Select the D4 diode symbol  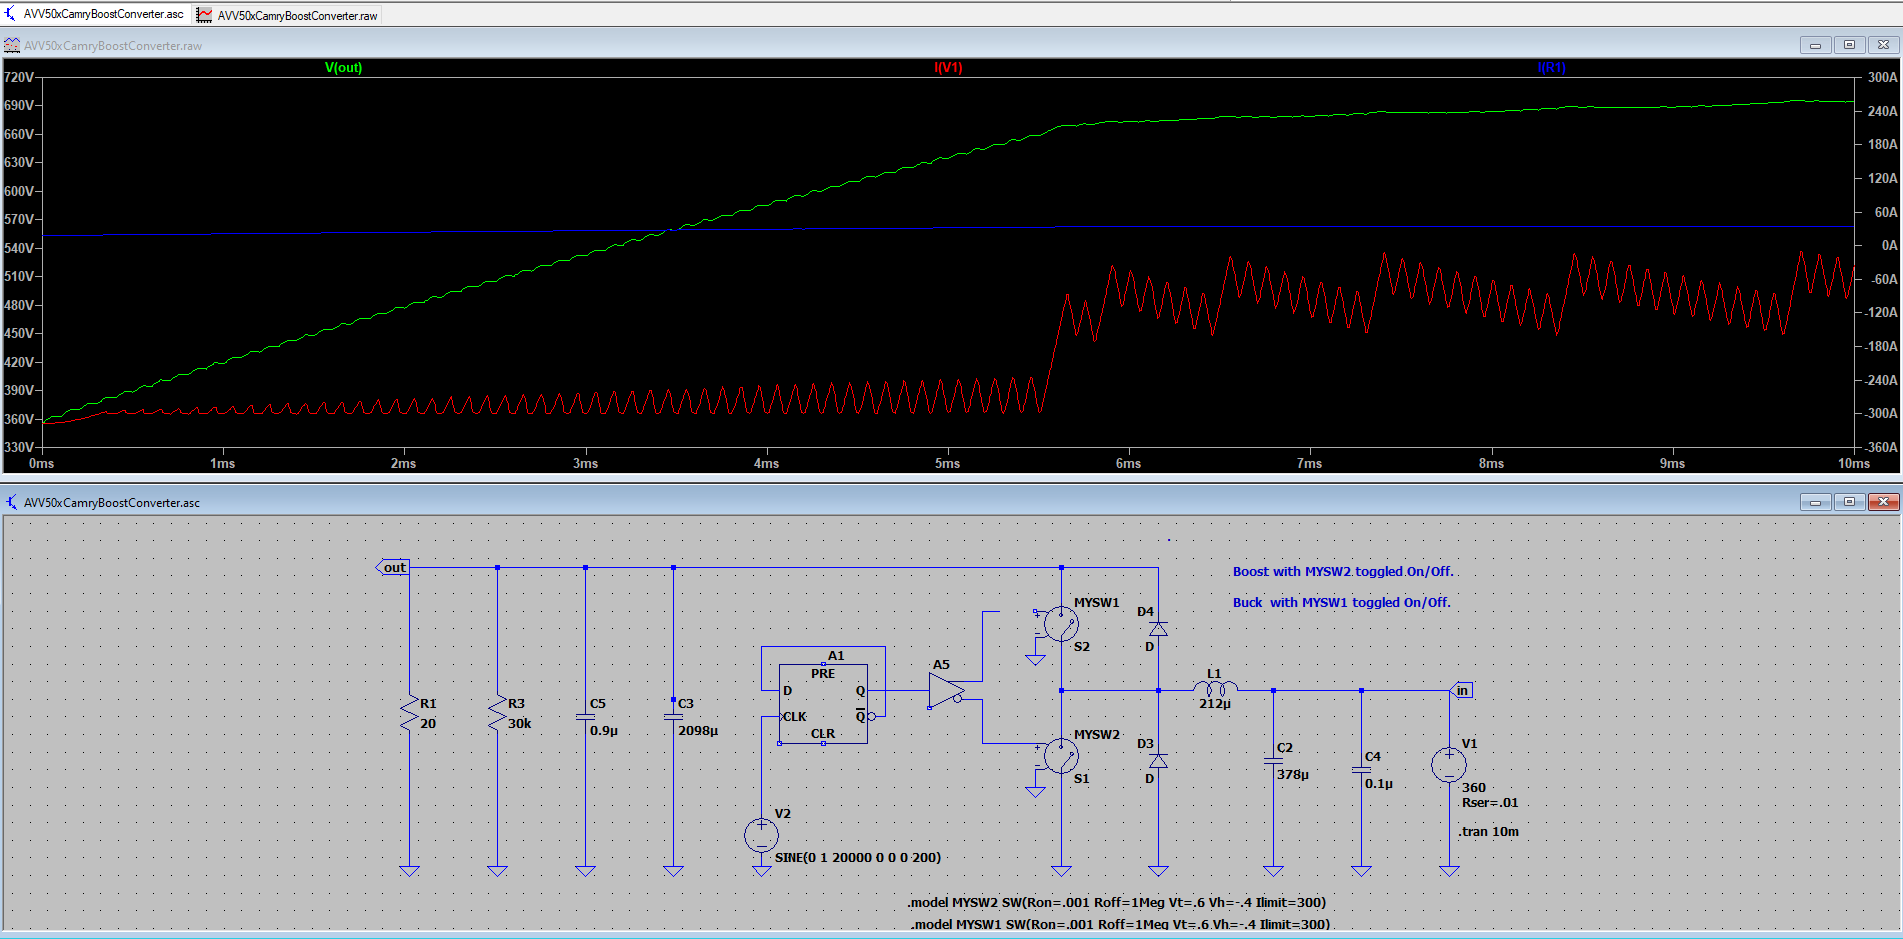(1158, 629)
